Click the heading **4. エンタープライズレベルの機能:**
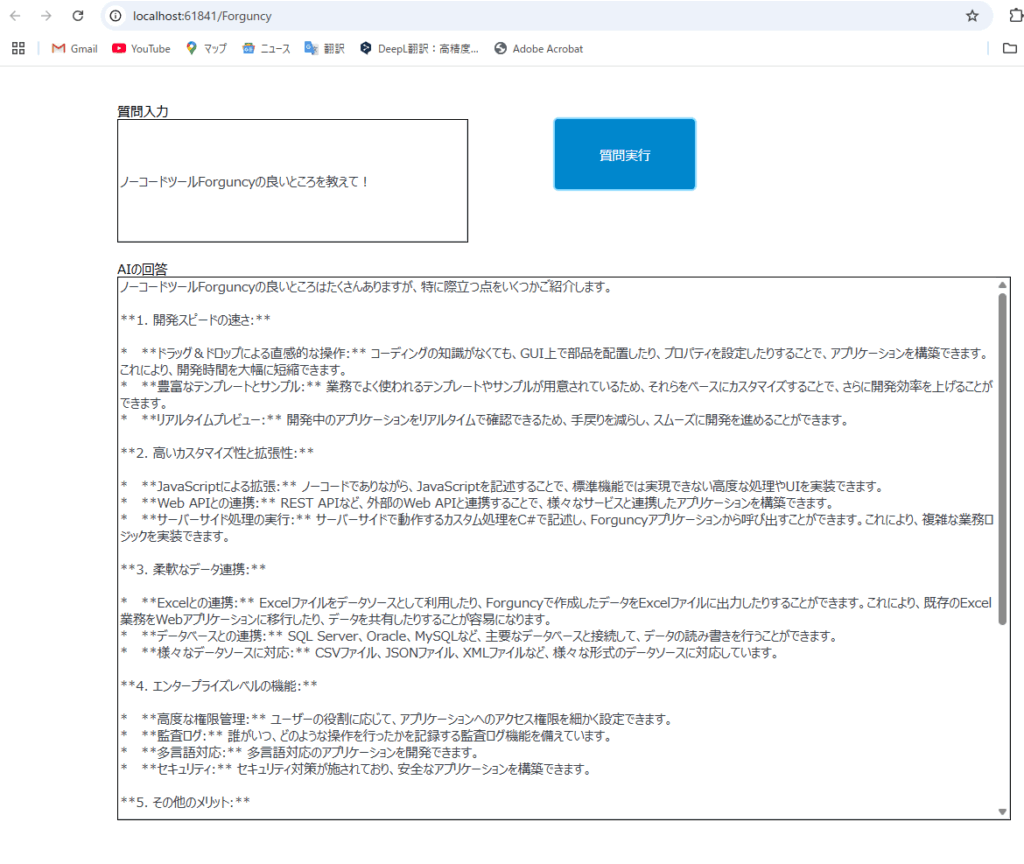Image resolution: width=1024 pixels, height=864 pixels. pyautogui.click(x=219, y=686)
